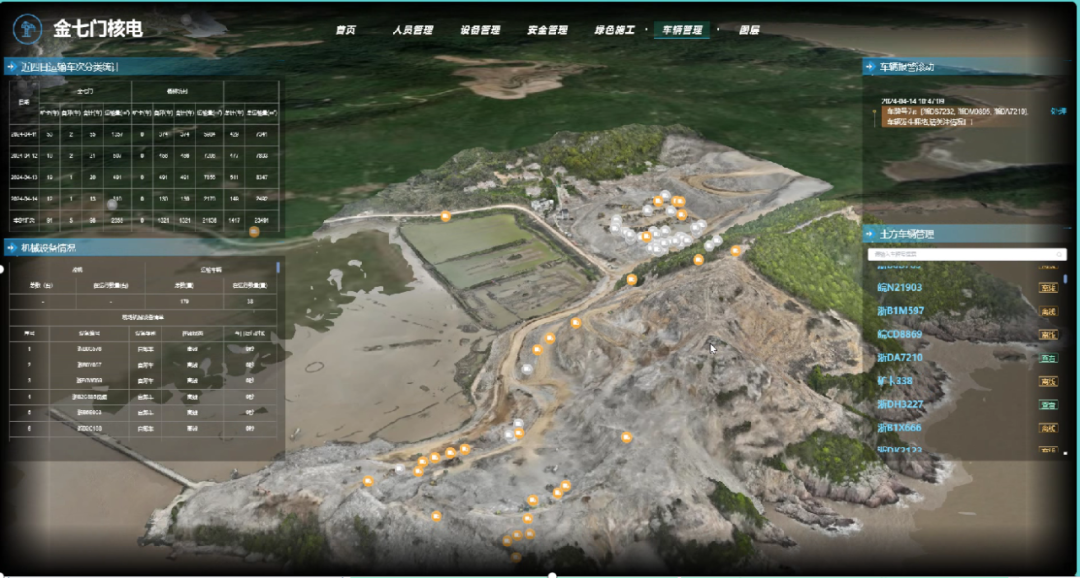Click the orange marker at the island's far right
Viewport: 1080px width, 578px height.
[x=736, y=251]
